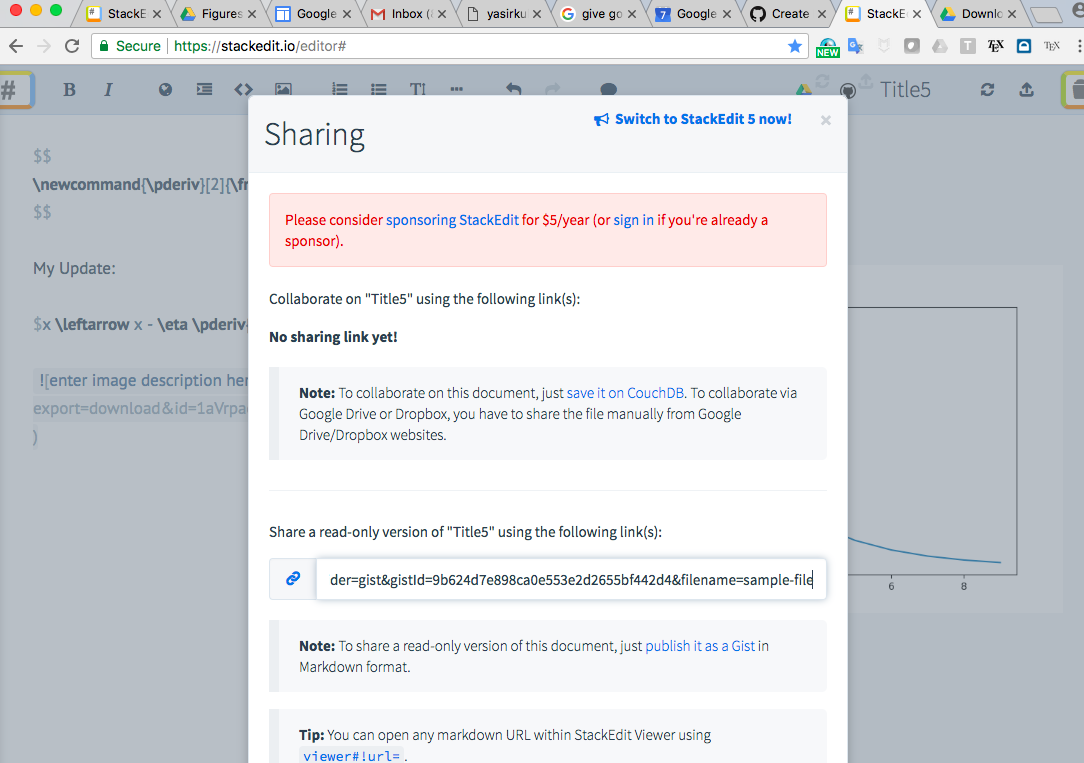This screenshot has width=1084, height=763.
Task: Go back to the previous page
Action: 16,46
